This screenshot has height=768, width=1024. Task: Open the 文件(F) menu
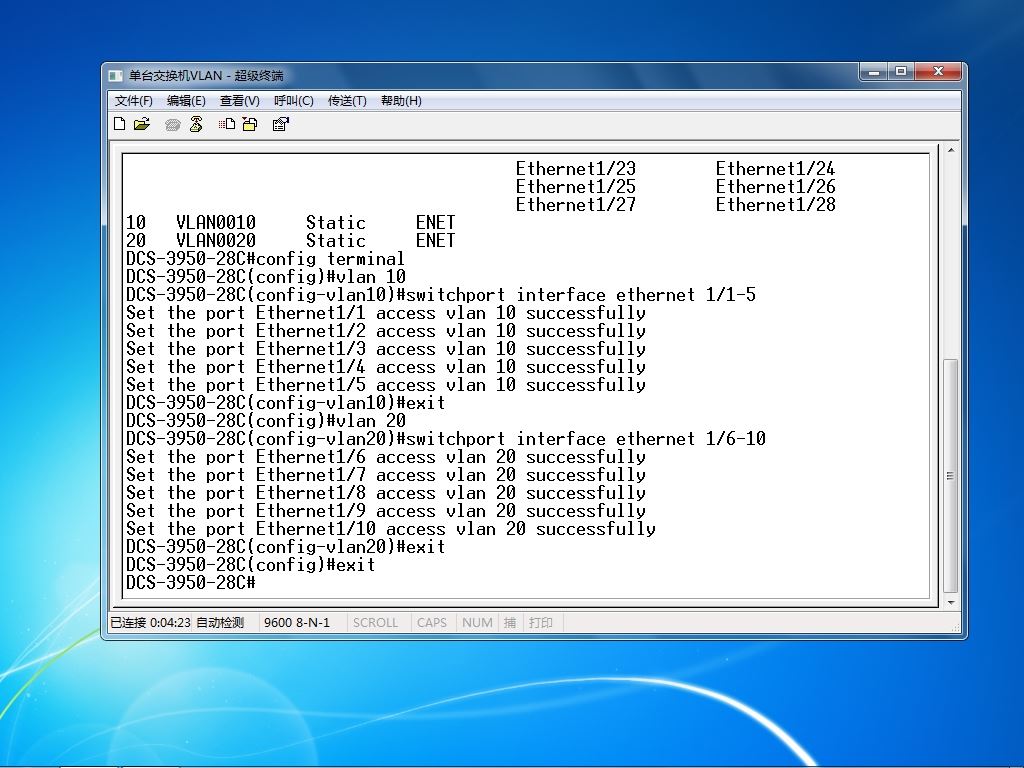tap(133, 101)
